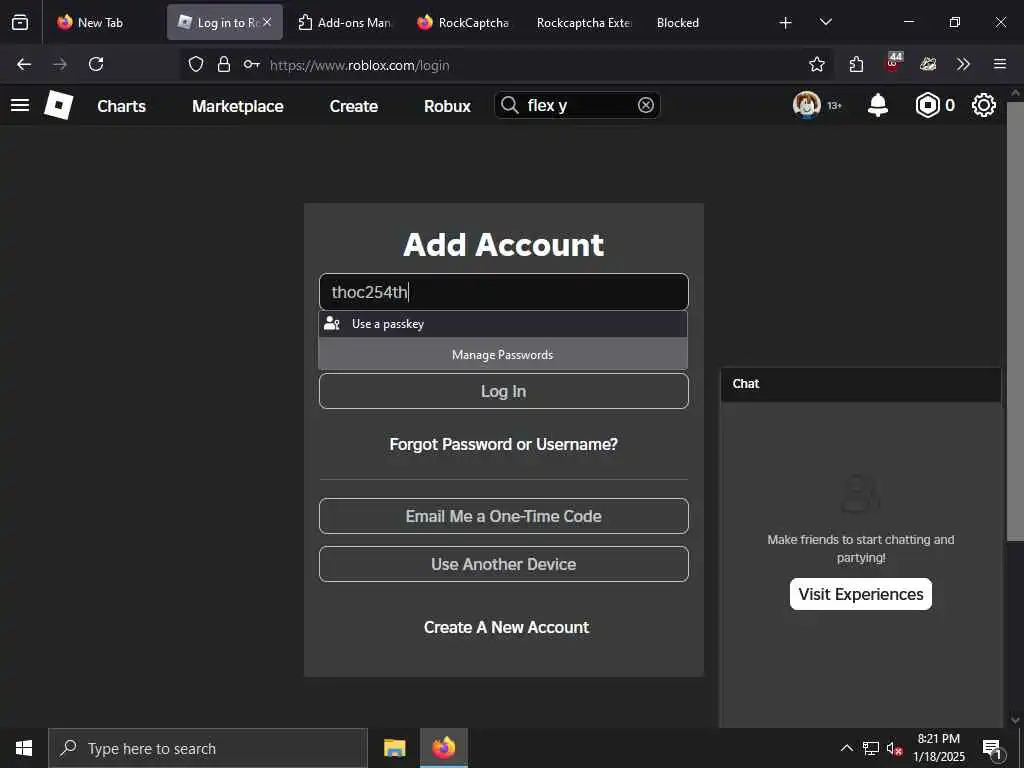
Task: Click Firefox icon in the taskbar
Action: tap(444, 748)
